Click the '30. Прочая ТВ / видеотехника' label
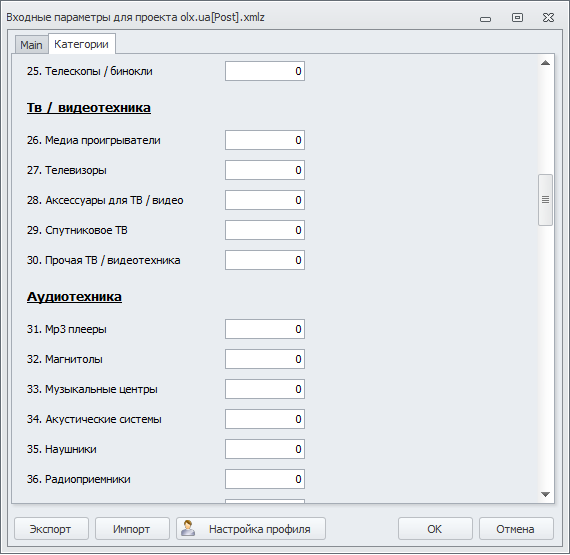Screen dimensions: 570x555 (x=103, y=260)
